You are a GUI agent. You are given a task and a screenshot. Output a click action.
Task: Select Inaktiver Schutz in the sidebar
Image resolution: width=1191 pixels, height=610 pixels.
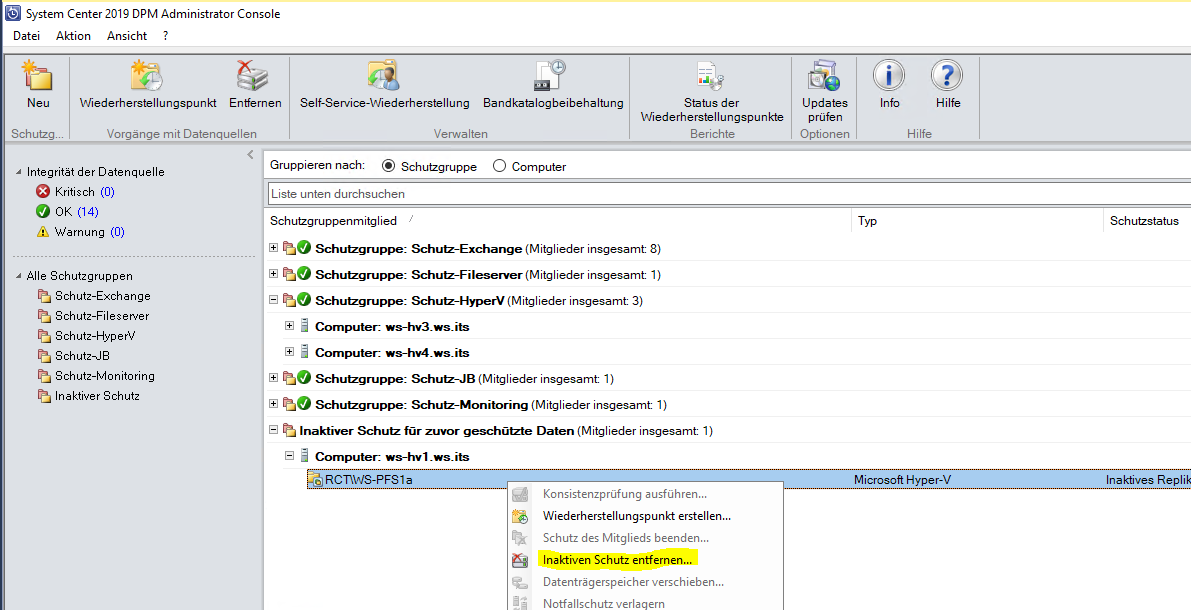(97, 396)
